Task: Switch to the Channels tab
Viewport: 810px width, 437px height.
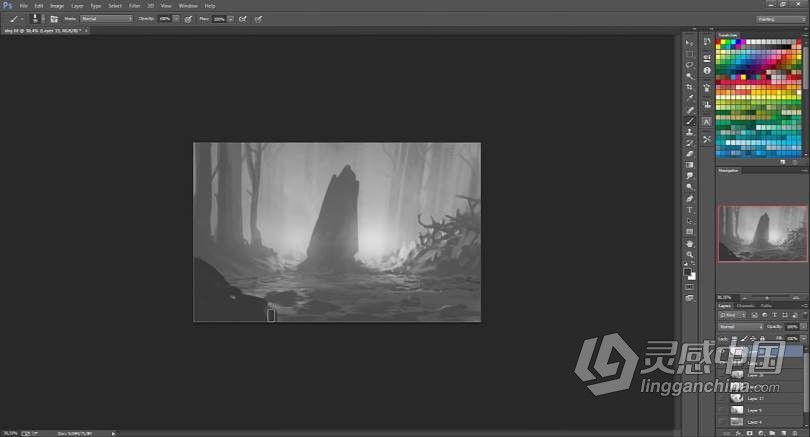Action: pos(745,306)
